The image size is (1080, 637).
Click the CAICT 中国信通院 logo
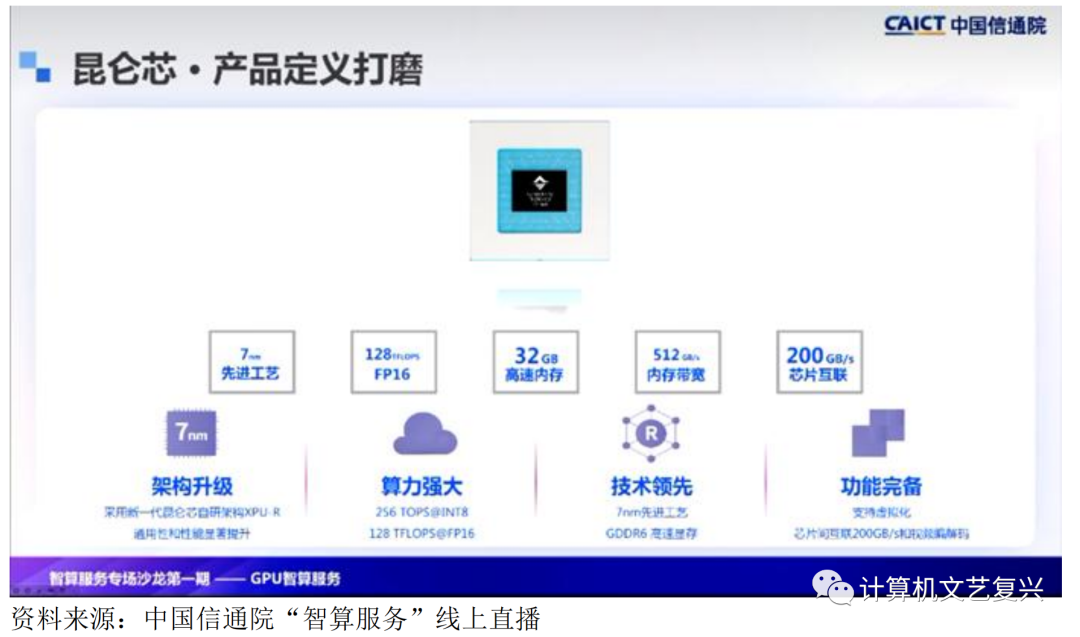click(965, 25)
